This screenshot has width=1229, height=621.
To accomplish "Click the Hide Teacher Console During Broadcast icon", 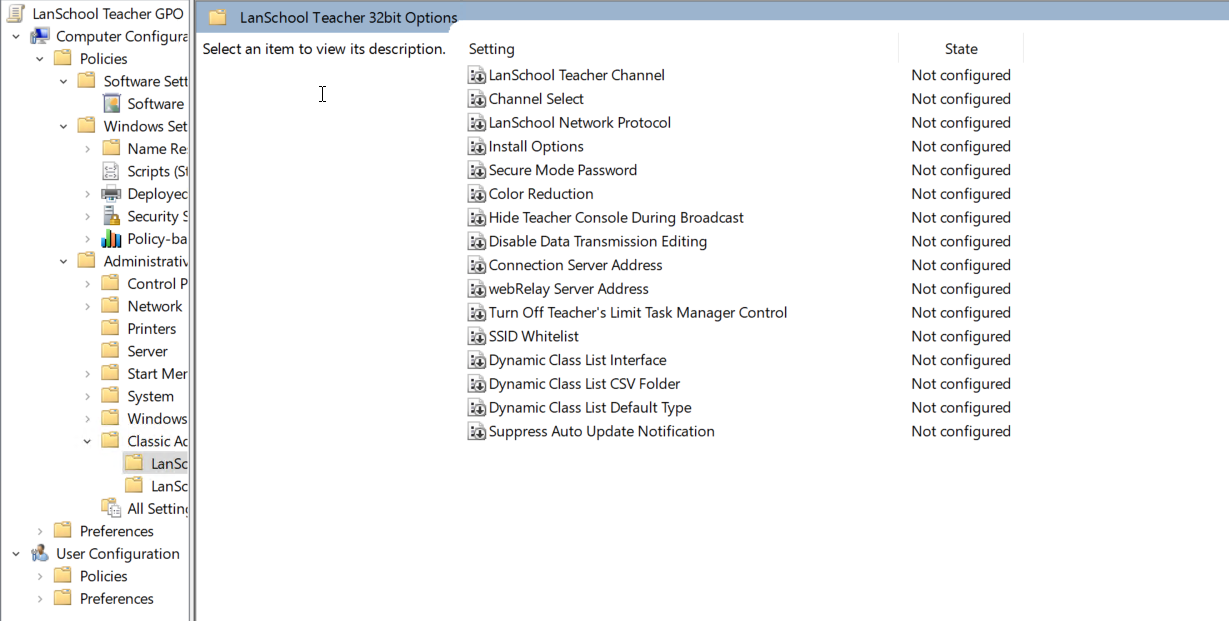I will [477, 218].
